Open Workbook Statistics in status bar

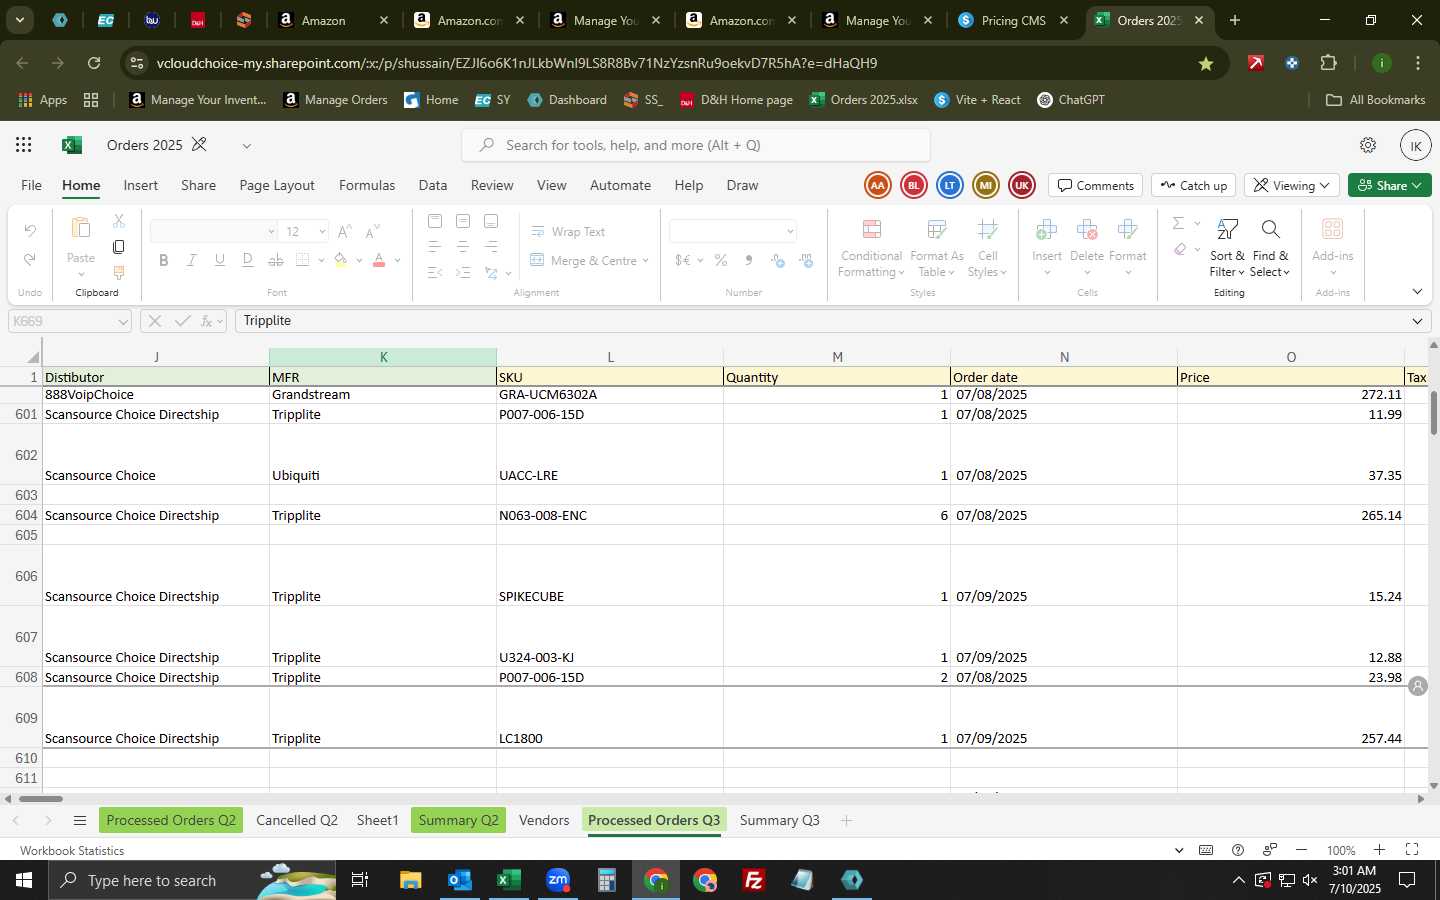point(72,850)
